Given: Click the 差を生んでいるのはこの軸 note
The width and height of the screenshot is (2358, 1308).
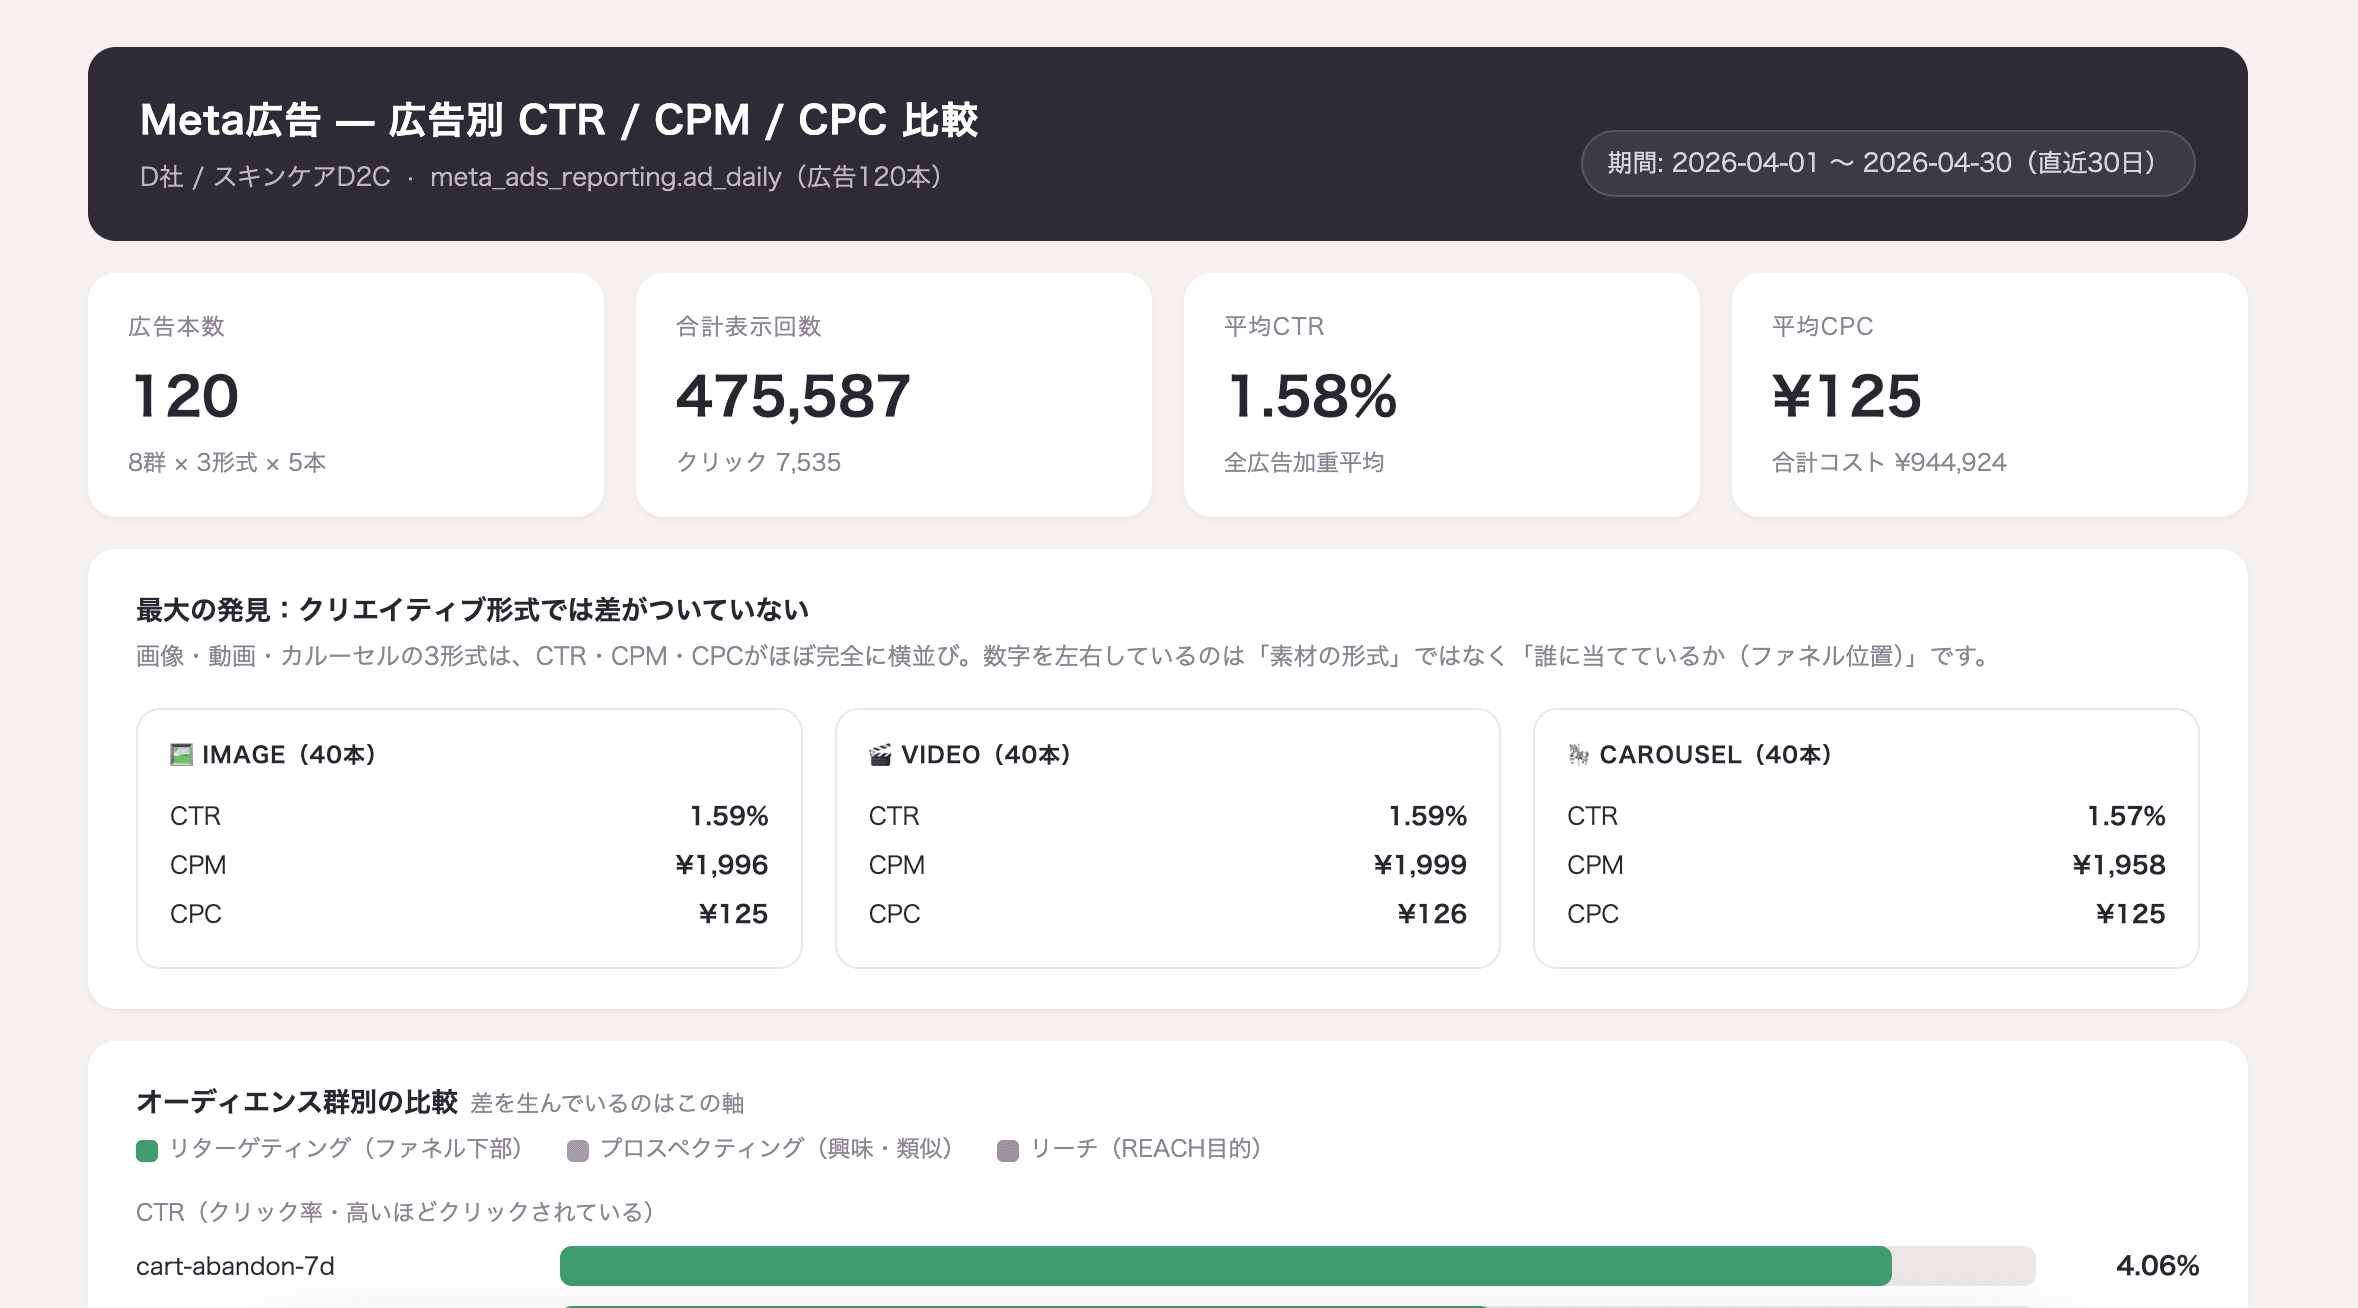Looking at the screenshot, I should pos(607,1103).
